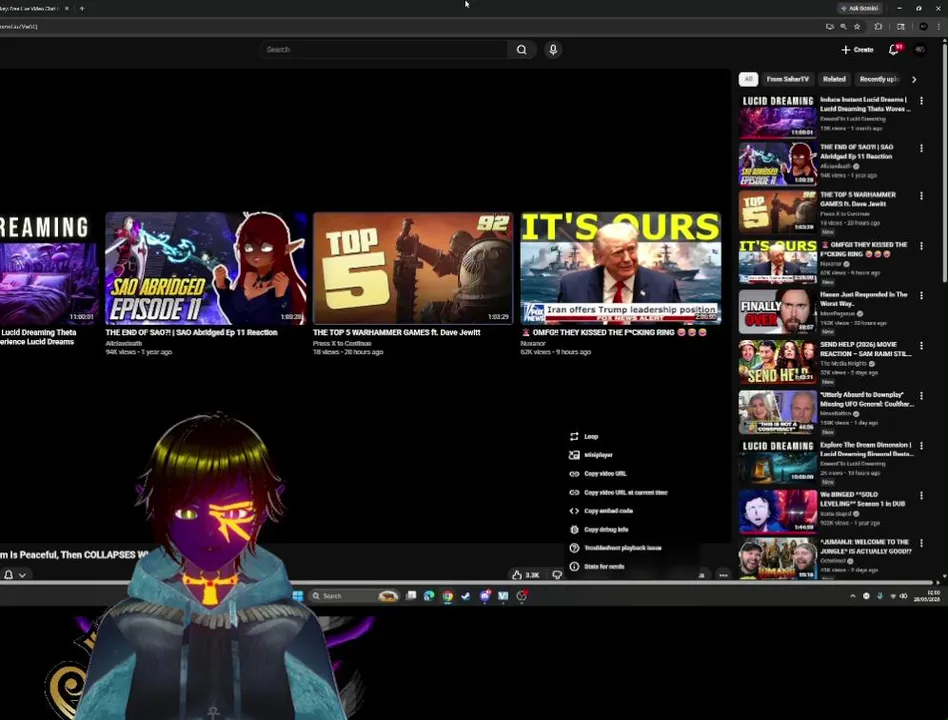Screen dimensions: 948x720
Task: Click volume icon in system tray
Action: pyautogui.click(x=903, y=596)
